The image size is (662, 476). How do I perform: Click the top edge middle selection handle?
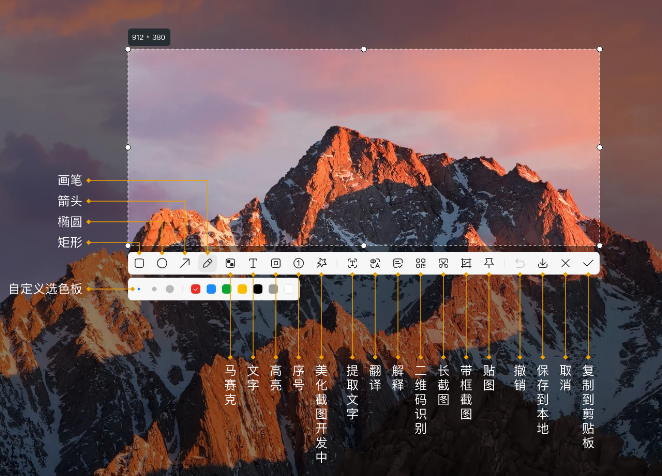[364, 49]
